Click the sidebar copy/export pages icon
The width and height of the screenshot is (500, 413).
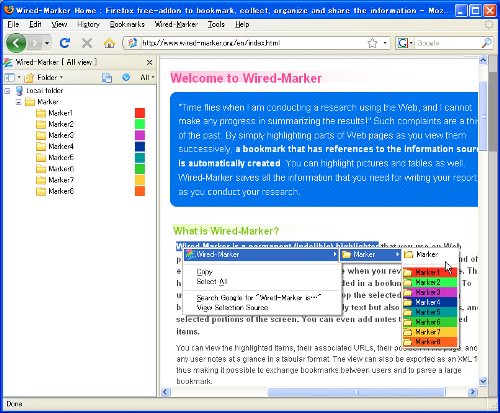click(107, 78)
